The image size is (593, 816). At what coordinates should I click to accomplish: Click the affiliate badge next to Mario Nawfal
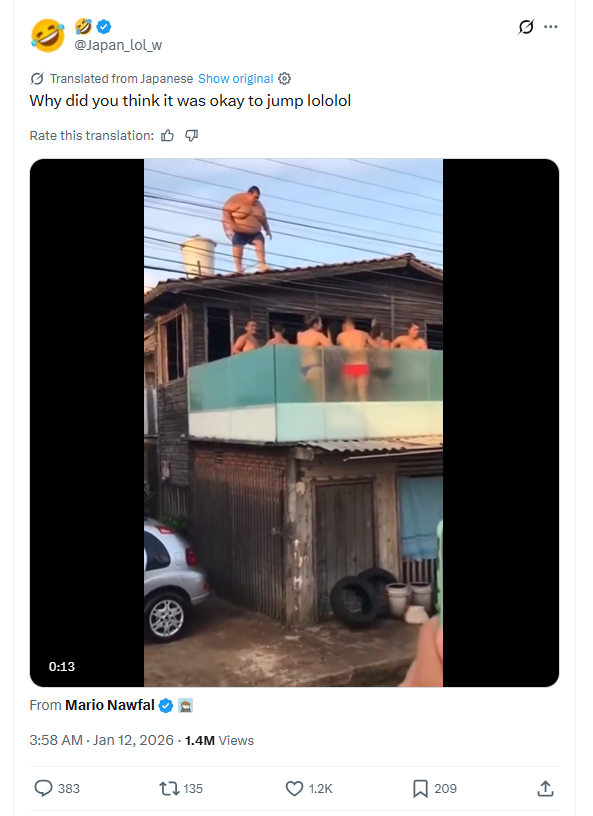pyautogui.click(x=185, y=706)
